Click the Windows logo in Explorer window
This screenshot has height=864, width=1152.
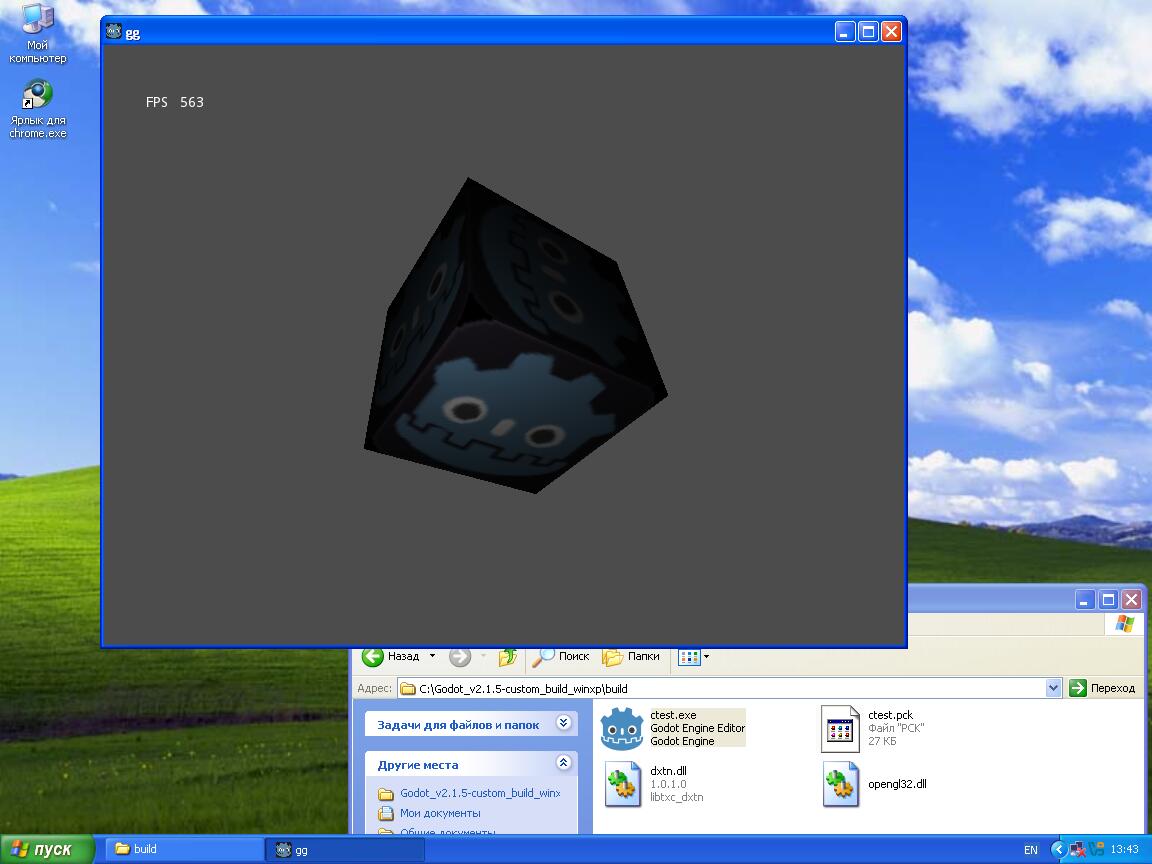[x=1124, y=624]
